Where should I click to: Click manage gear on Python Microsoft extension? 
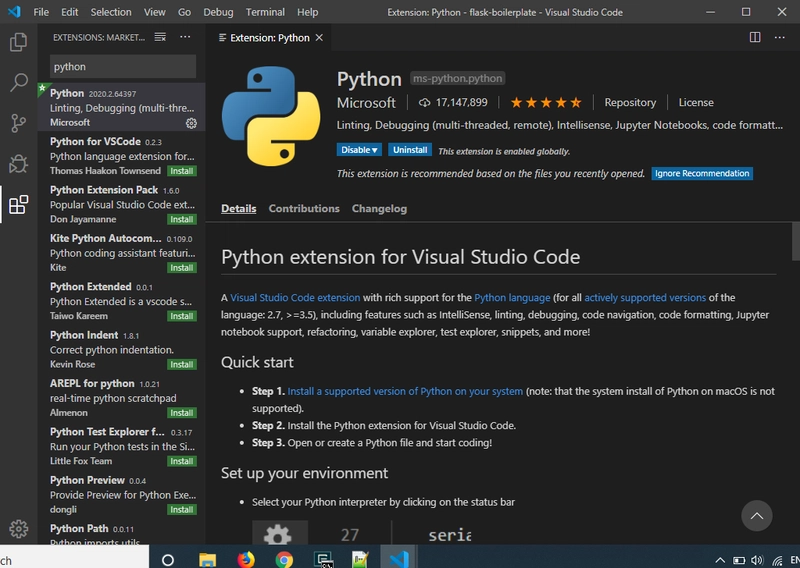coord(191,123)
